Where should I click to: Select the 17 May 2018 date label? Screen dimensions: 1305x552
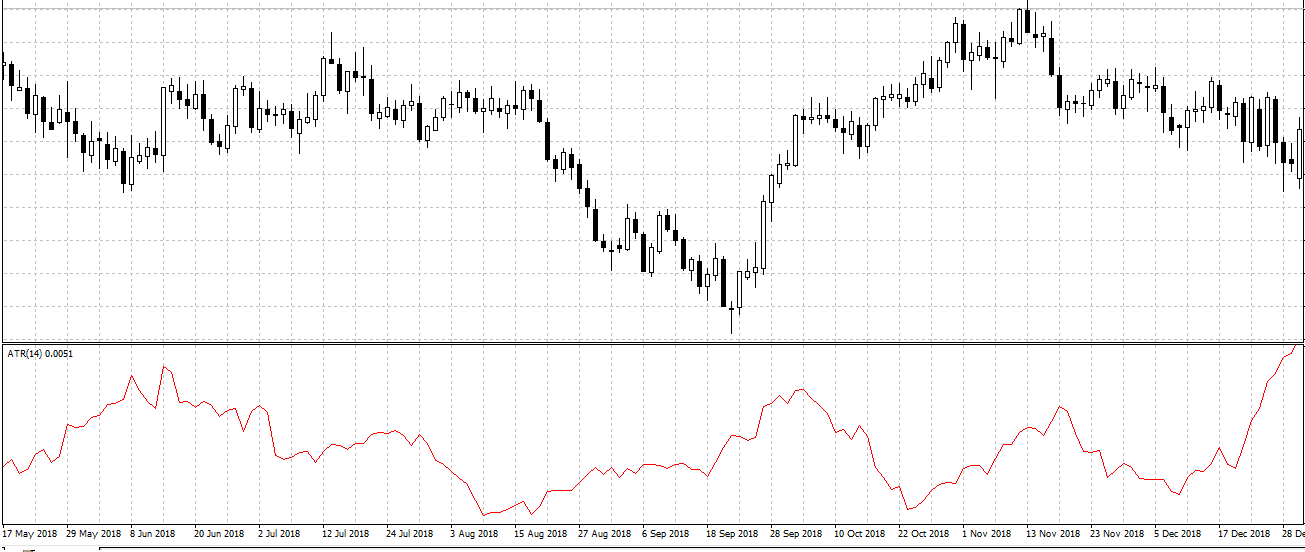pos(31,534)
